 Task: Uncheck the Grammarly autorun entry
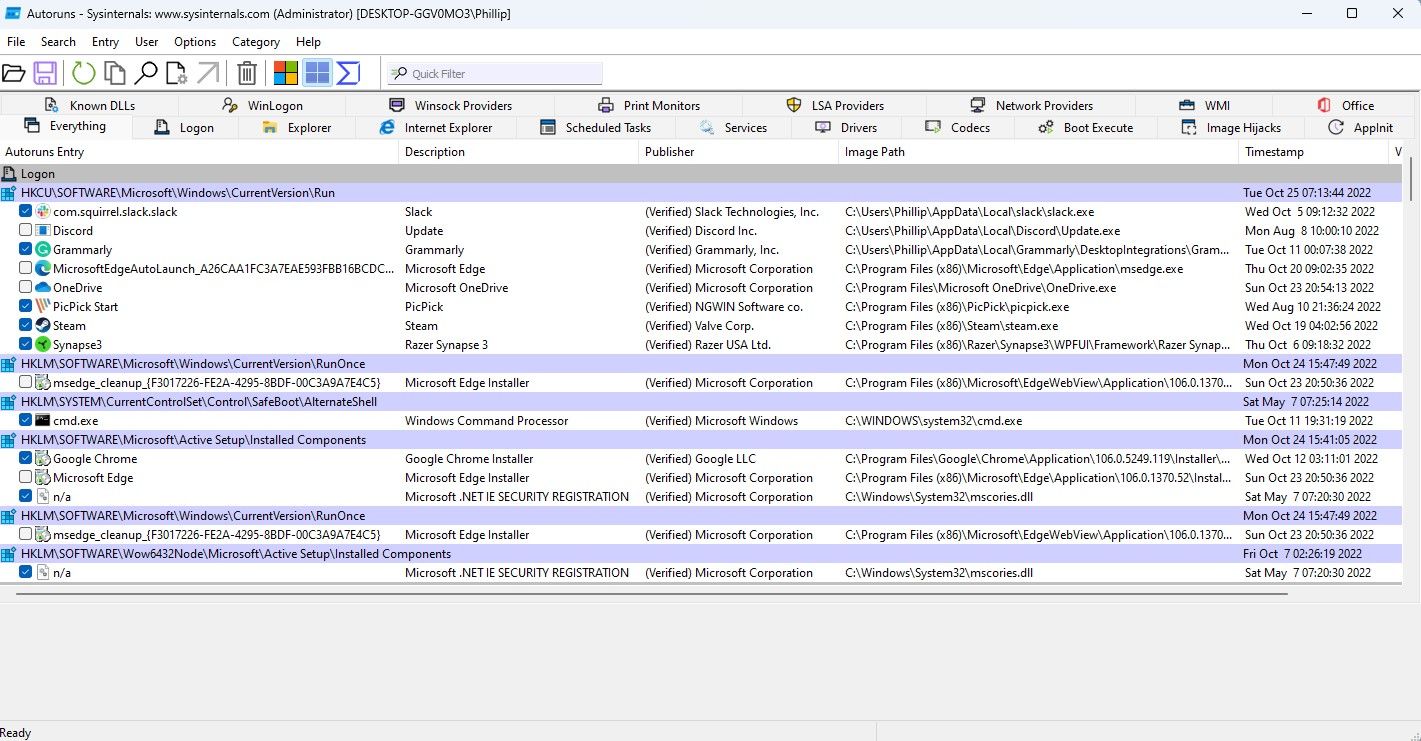24,249
